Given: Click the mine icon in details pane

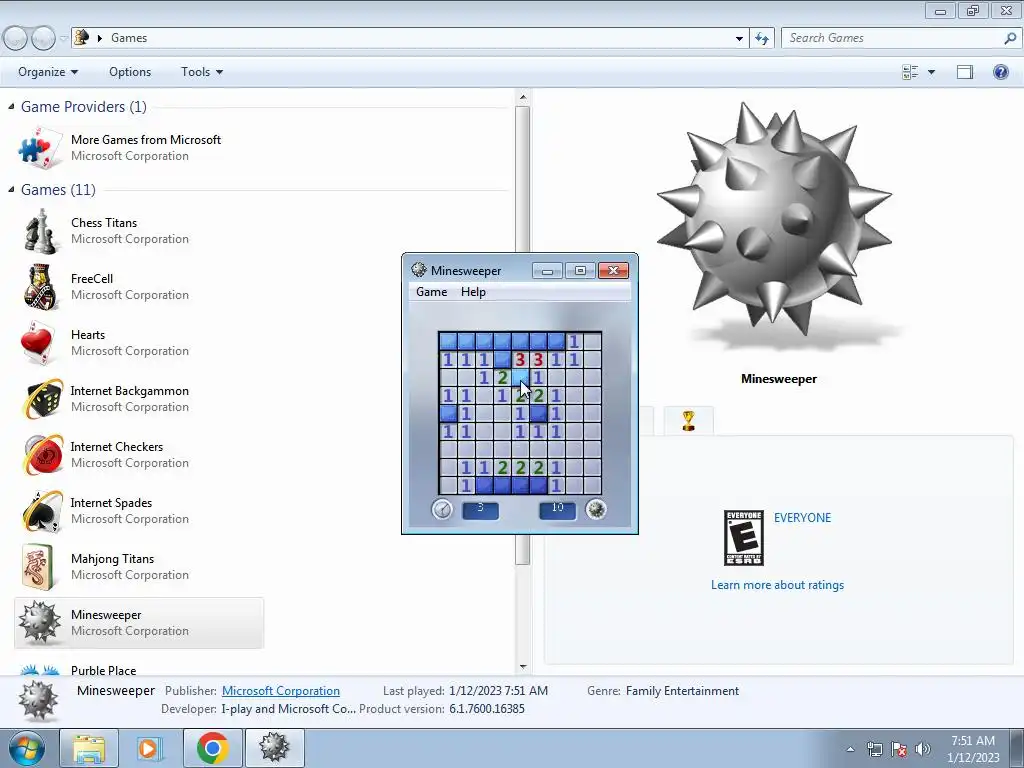Looking at the screenshot, I should 38,700.
